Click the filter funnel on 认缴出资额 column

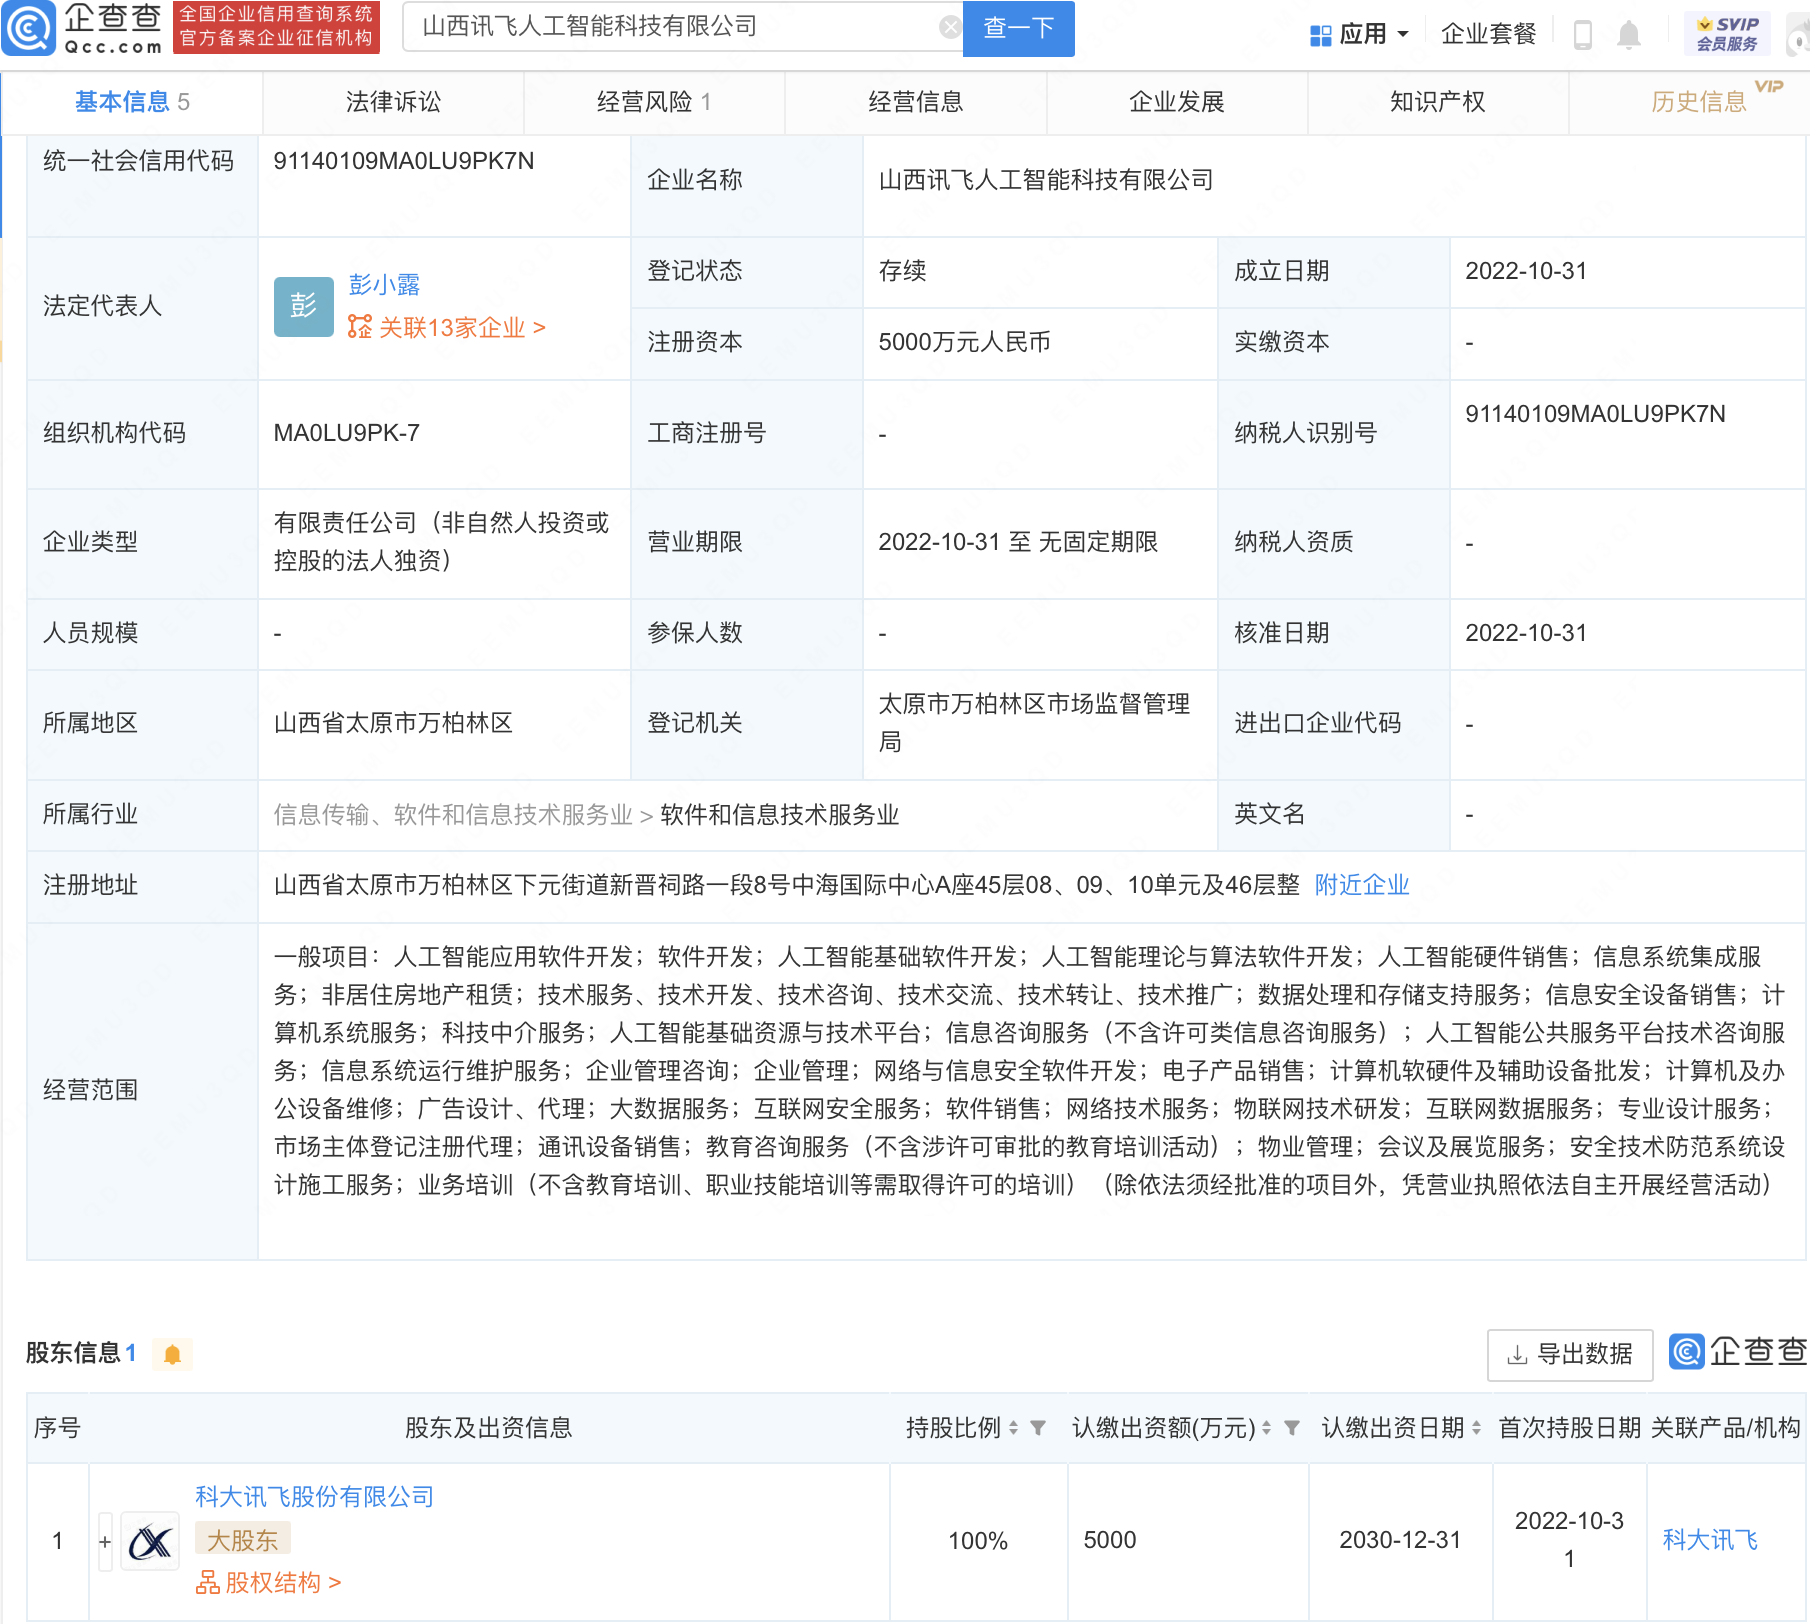pos(1295,1429)
